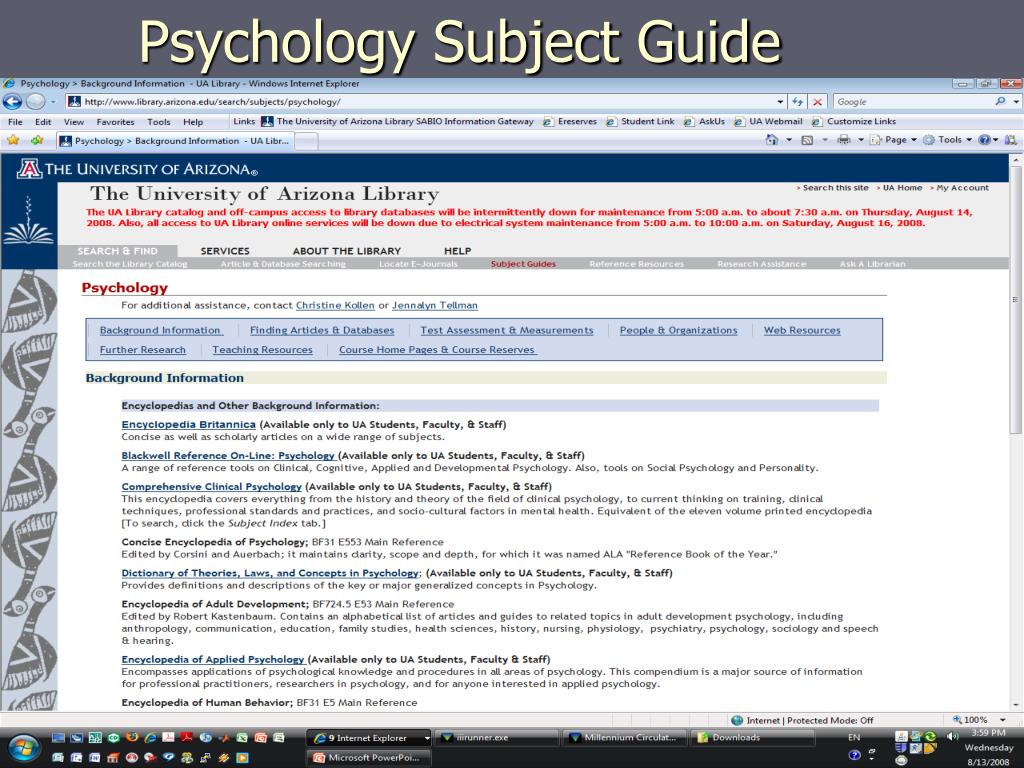Click the page vertical scrollbar thumb
Screen dimensions: 1024x768
tap(1015, 299)
